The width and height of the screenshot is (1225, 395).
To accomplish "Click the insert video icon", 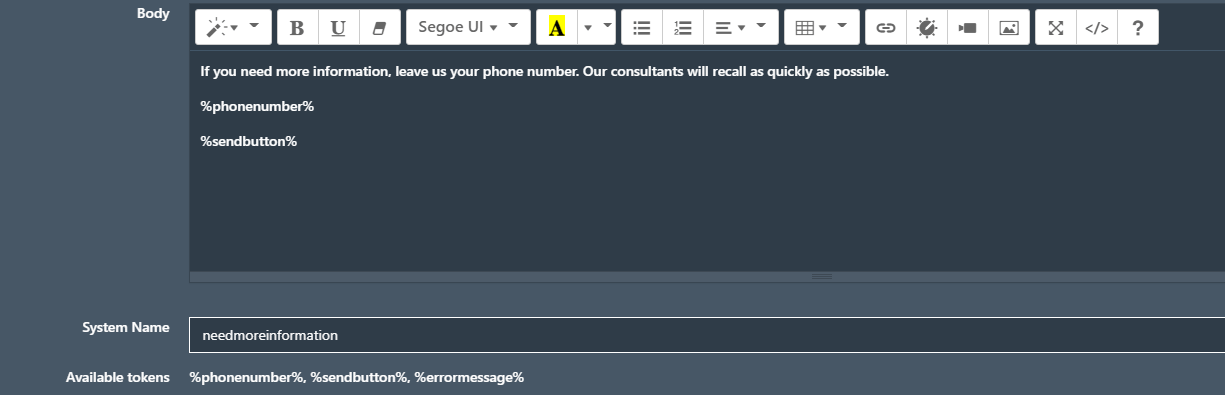I will pos(967,28).
